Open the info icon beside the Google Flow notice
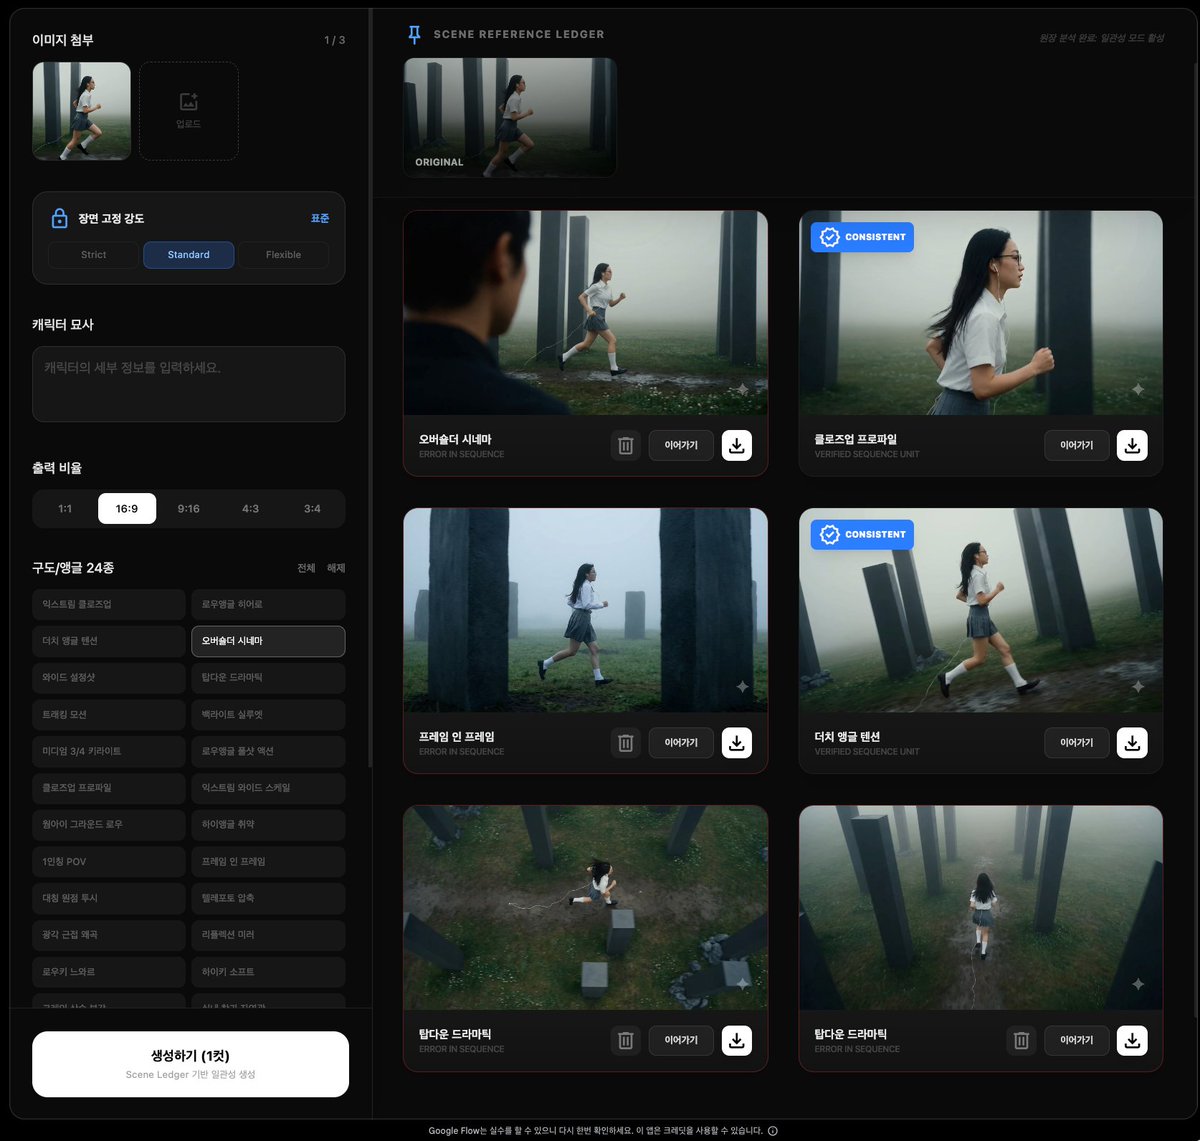 click(x=773, y=1131)
